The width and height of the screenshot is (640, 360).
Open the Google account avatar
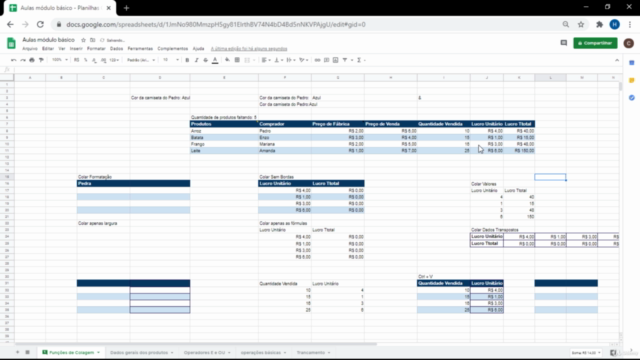click(x=629, y=43)
